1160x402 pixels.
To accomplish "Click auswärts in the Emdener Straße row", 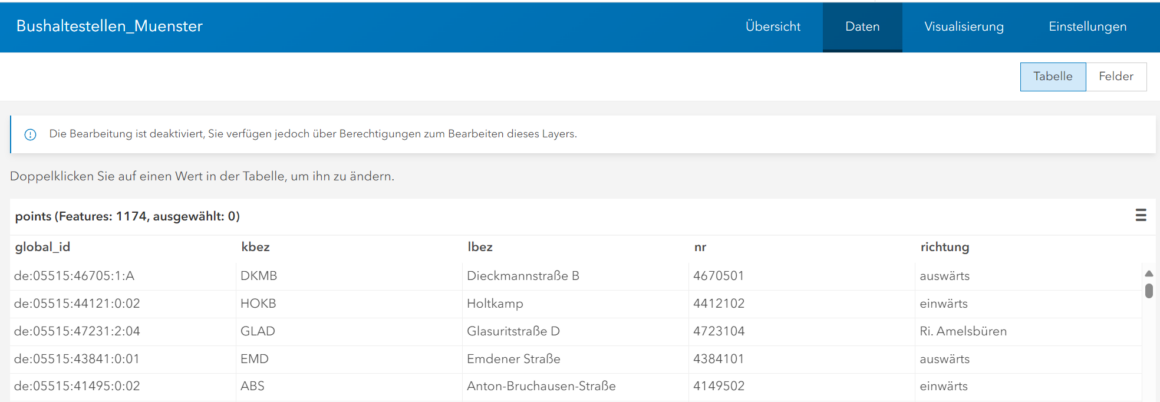I will 1028,359.
